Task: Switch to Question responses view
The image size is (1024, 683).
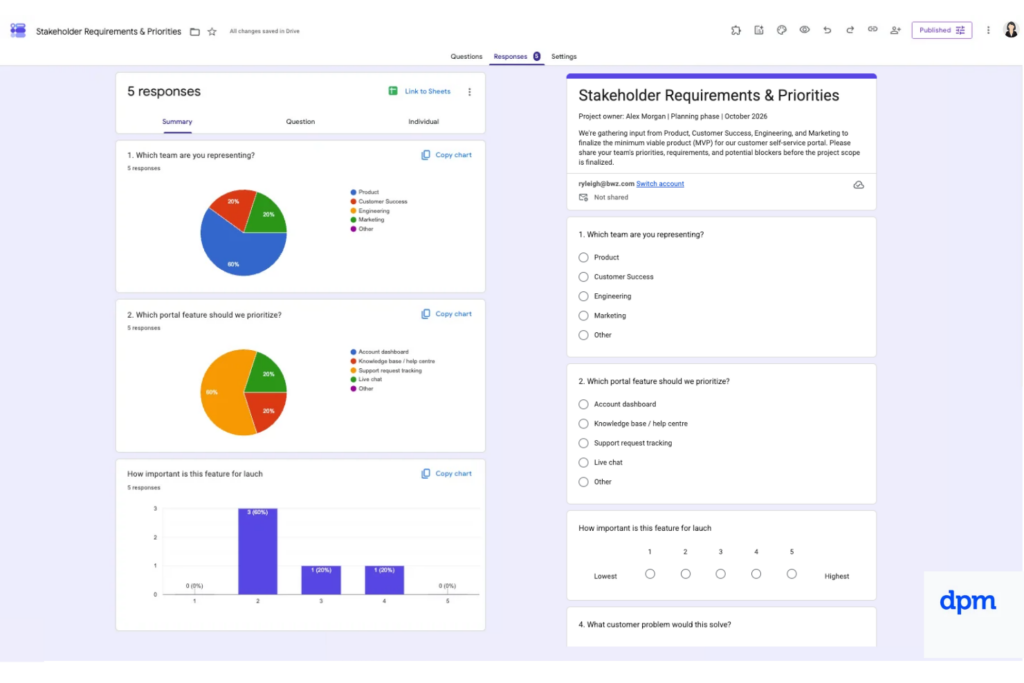Action: pyautogui.click(x=300, y=121)
